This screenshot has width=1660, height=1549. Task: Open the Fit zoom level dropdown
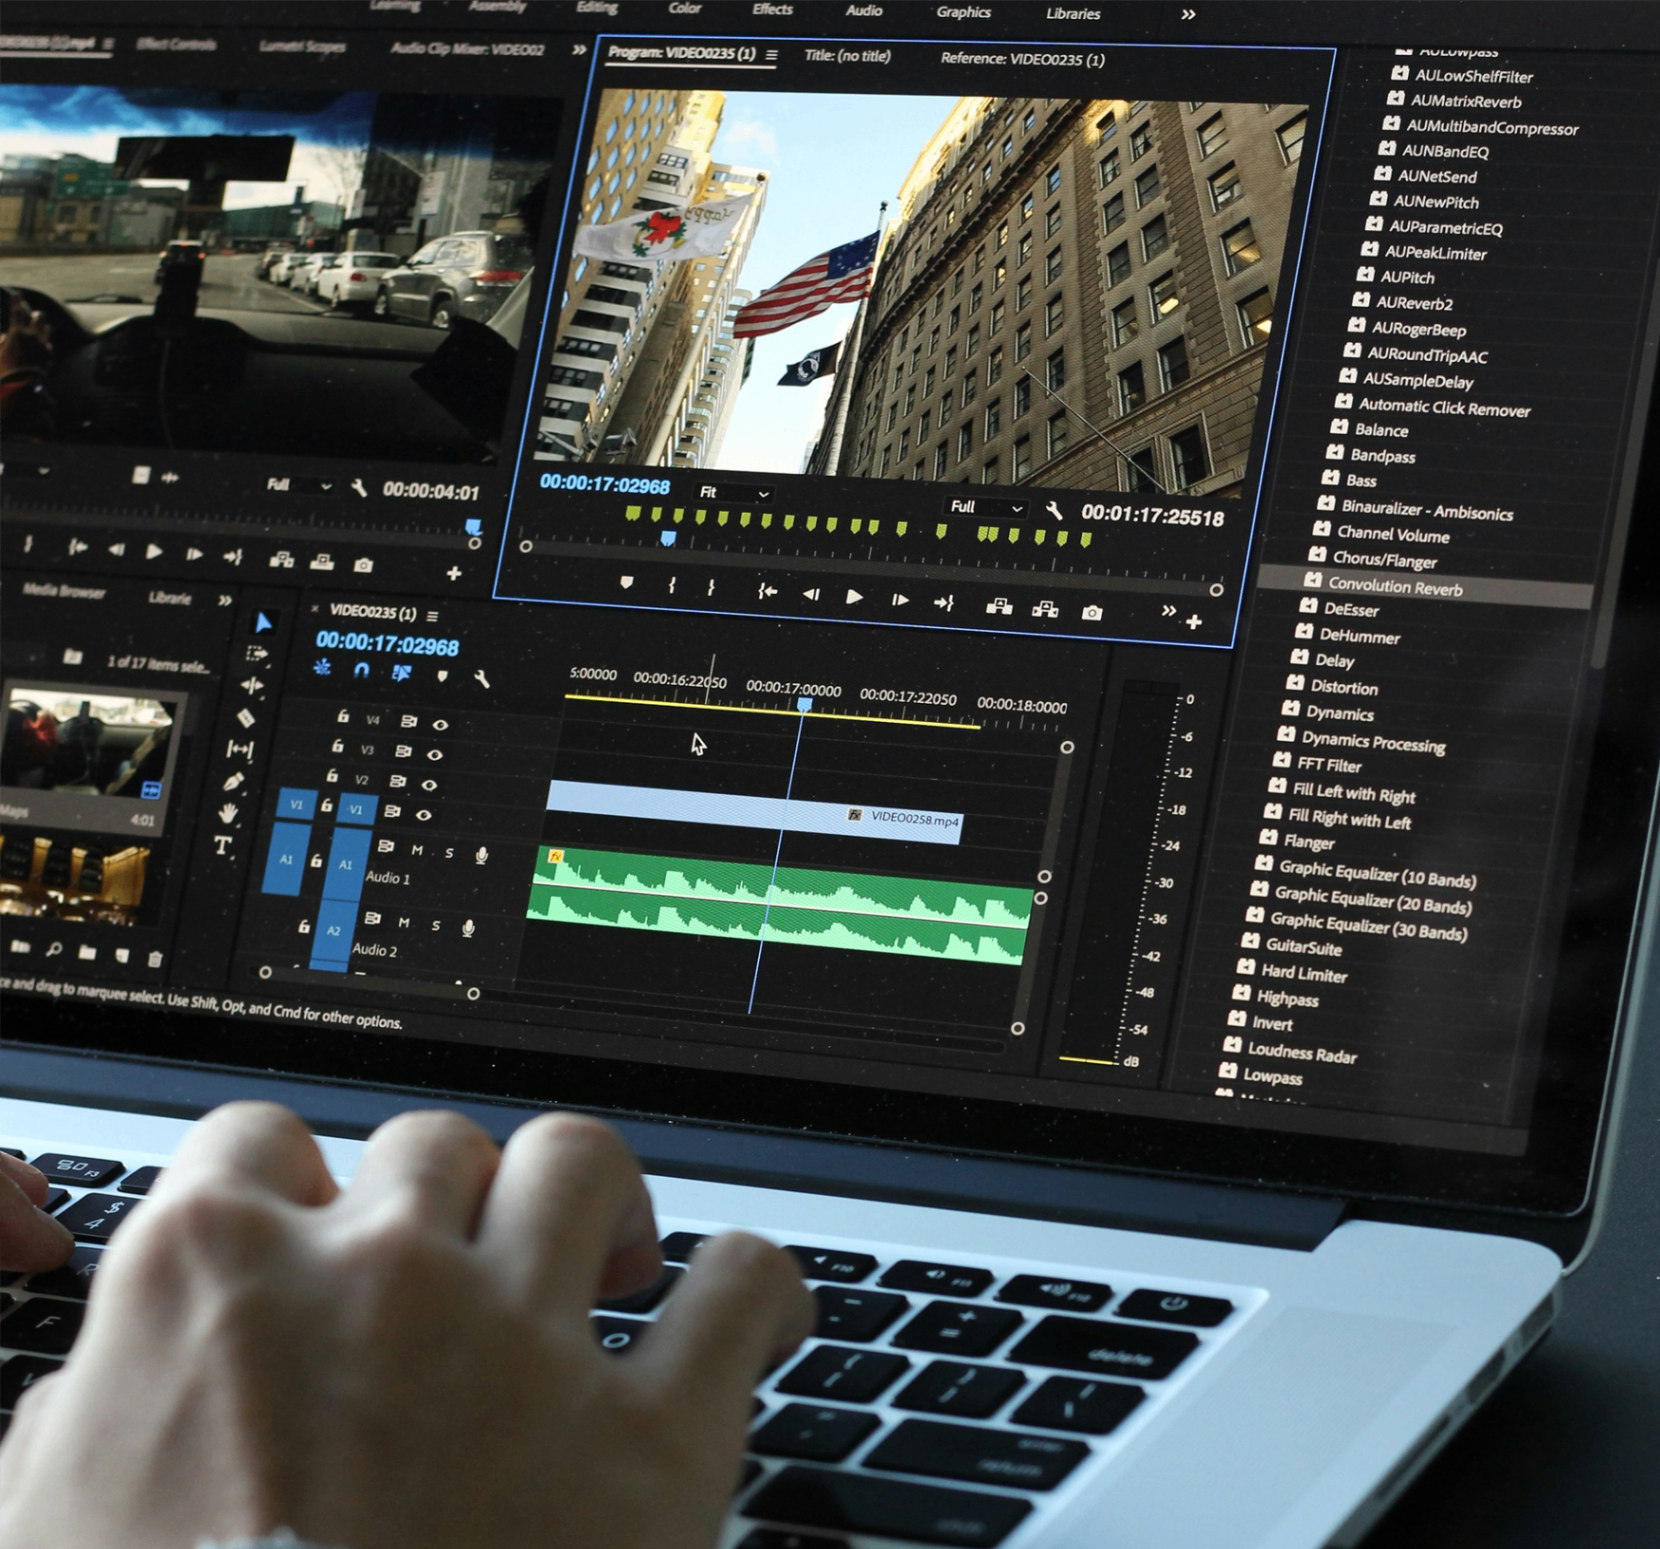734,493
